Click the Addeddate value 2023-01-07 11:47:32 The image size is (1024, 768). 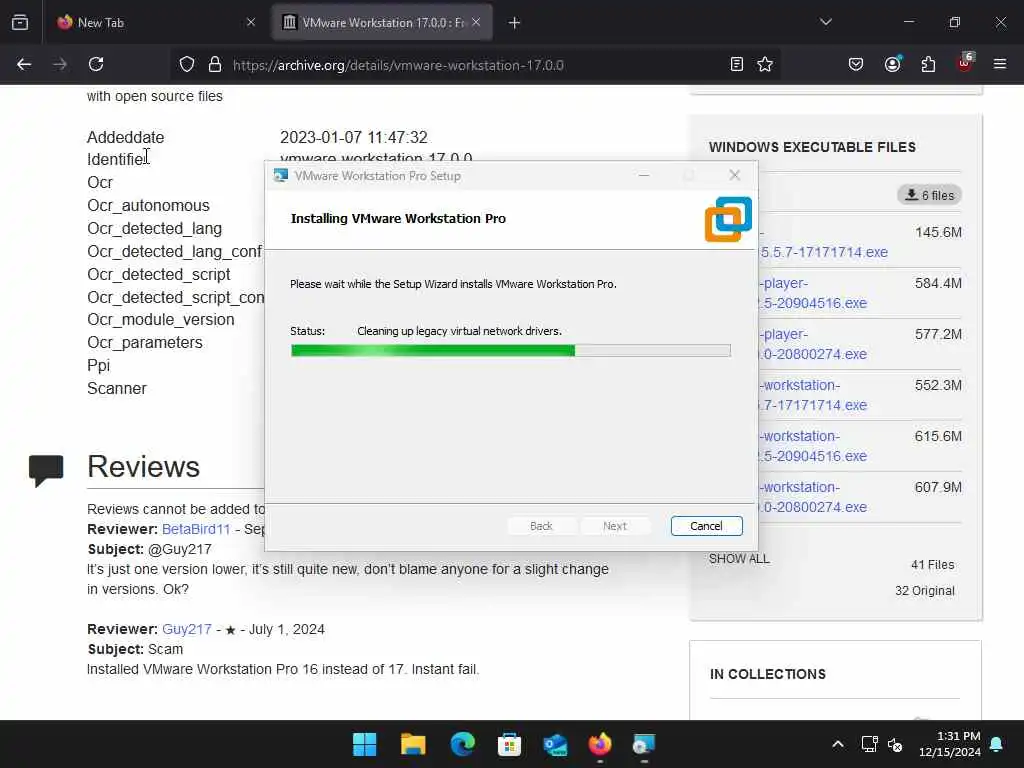[353, 137]
